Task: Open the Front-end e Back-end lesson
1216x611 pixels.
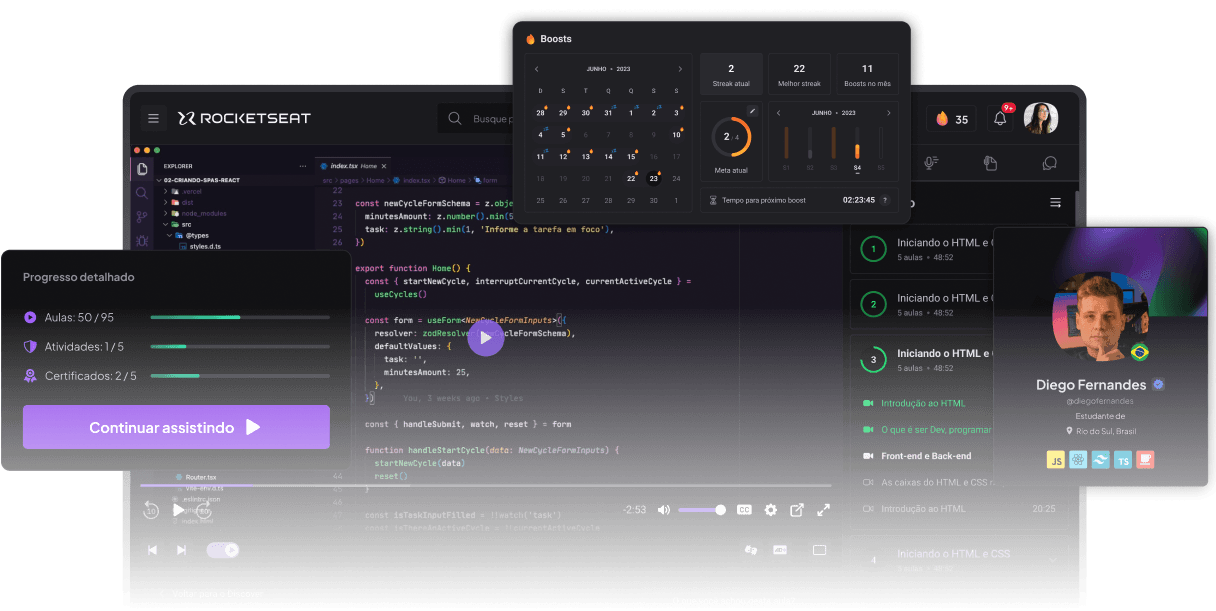Action: [925, 456]
